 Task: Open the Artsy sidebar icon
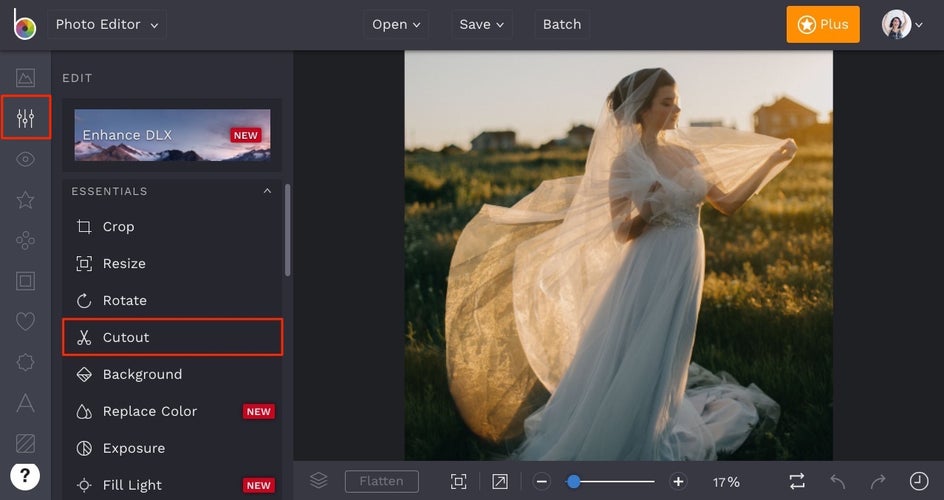[x=25, y=241]
